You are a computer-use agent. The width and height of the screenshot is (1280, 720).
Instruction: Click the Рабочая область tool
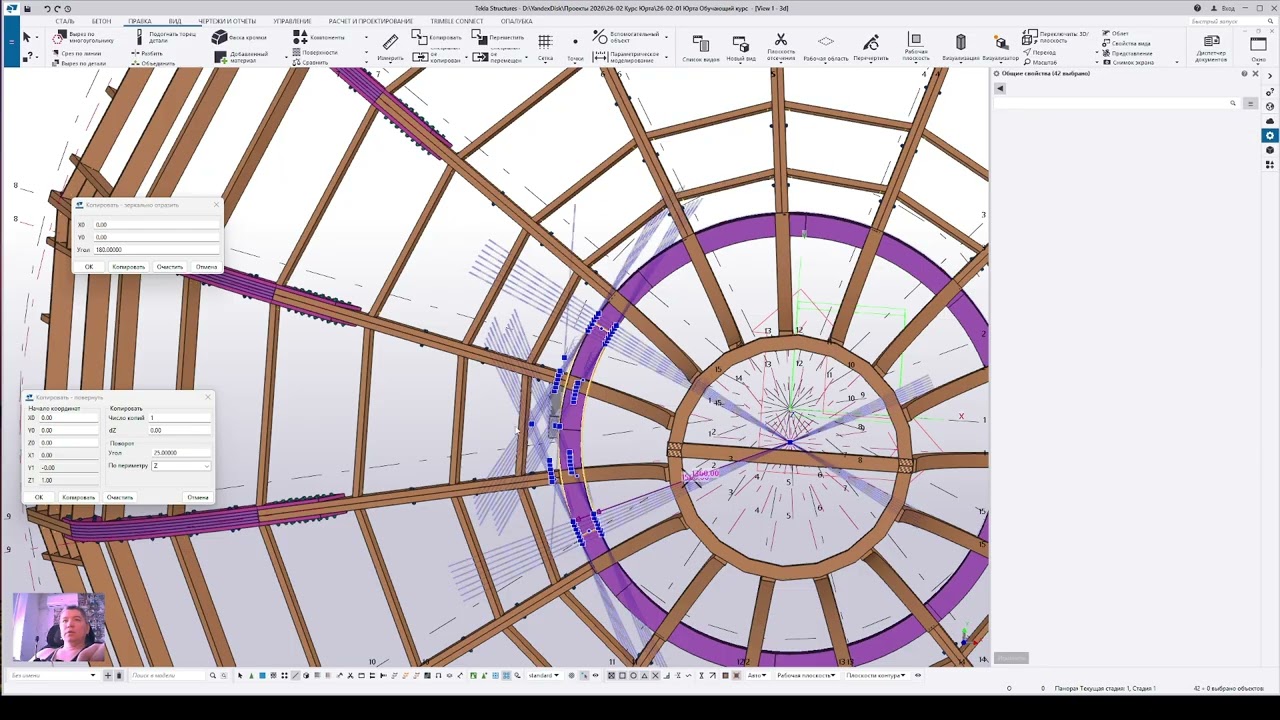point(826,47)
